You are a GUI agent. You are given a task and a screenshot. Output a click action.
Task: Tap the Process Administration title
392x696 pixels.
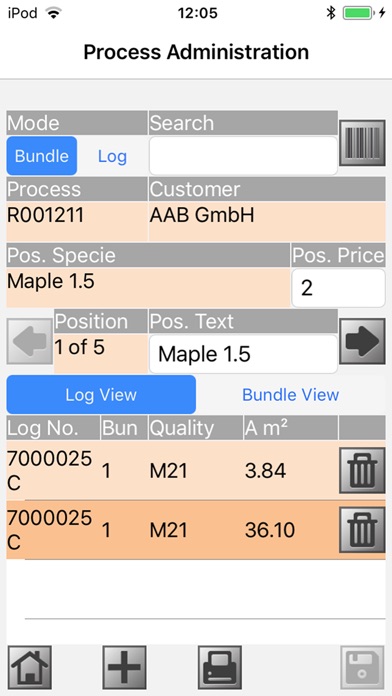click(x=196, y=52)
